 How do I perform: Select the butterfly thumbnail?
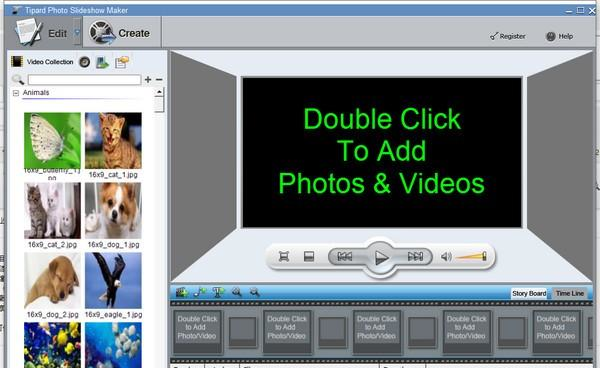tap(52, 140)
